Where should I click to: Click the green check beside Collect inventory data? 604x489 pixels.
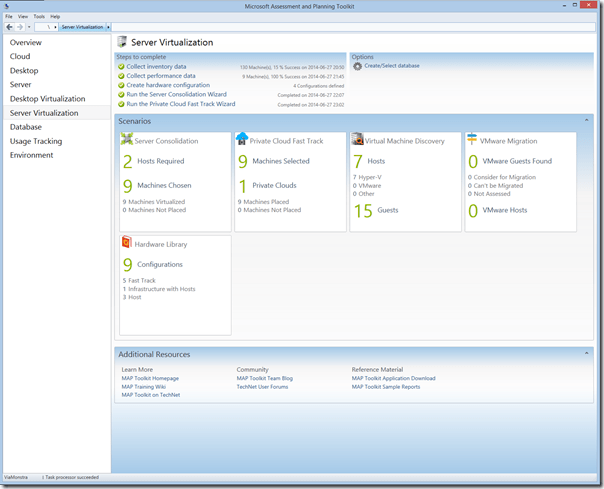pyautogui.click(x=121, y=66)
